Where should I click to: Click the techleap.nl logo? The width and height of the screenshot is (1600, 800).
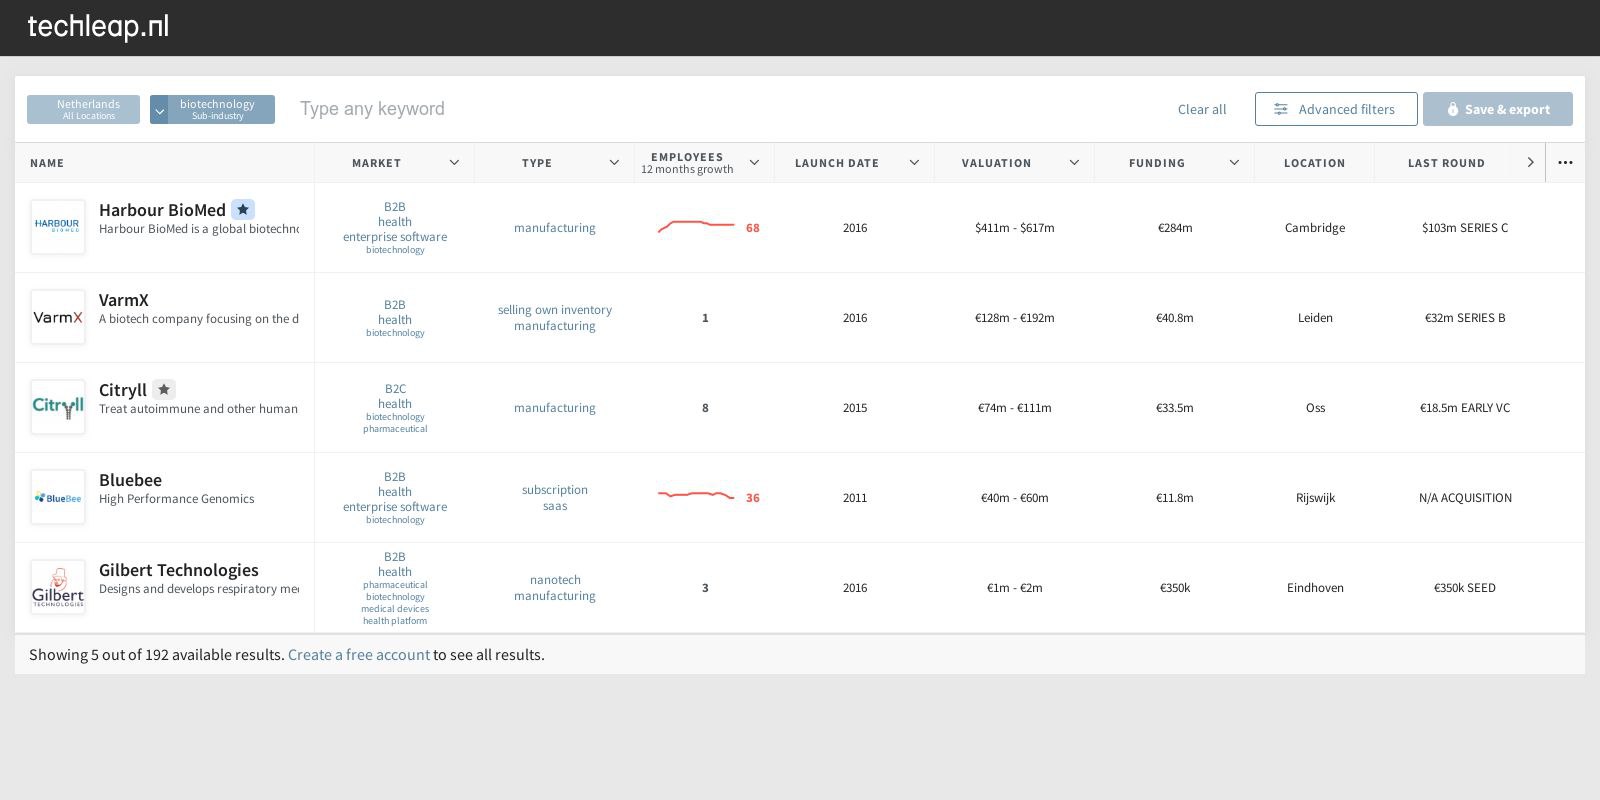click(98, 27)
